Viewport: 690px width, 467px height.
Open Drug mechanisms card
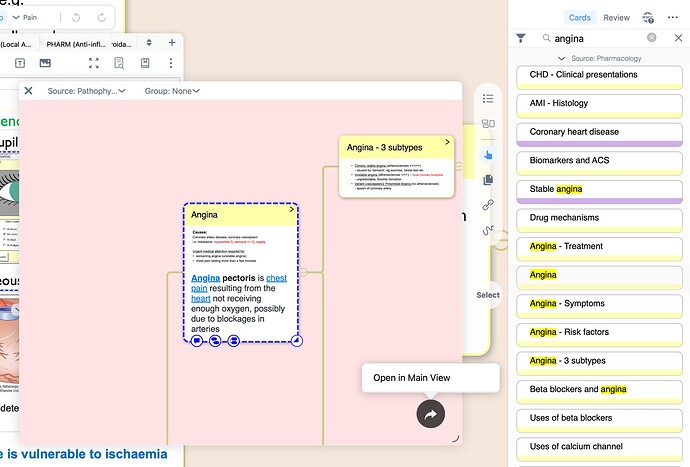599,221
